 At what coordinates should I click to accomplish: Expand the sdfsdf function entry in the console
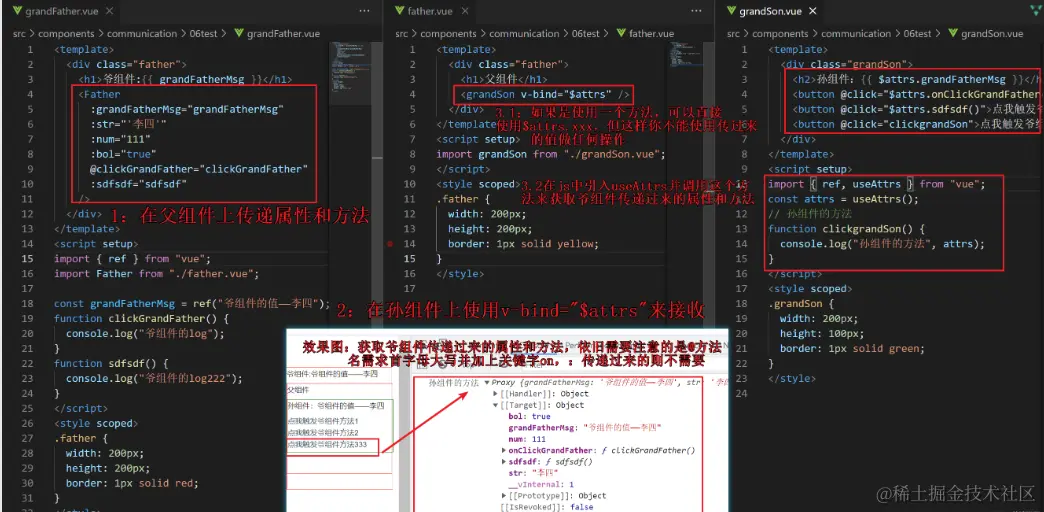click(x=504, y=461)
